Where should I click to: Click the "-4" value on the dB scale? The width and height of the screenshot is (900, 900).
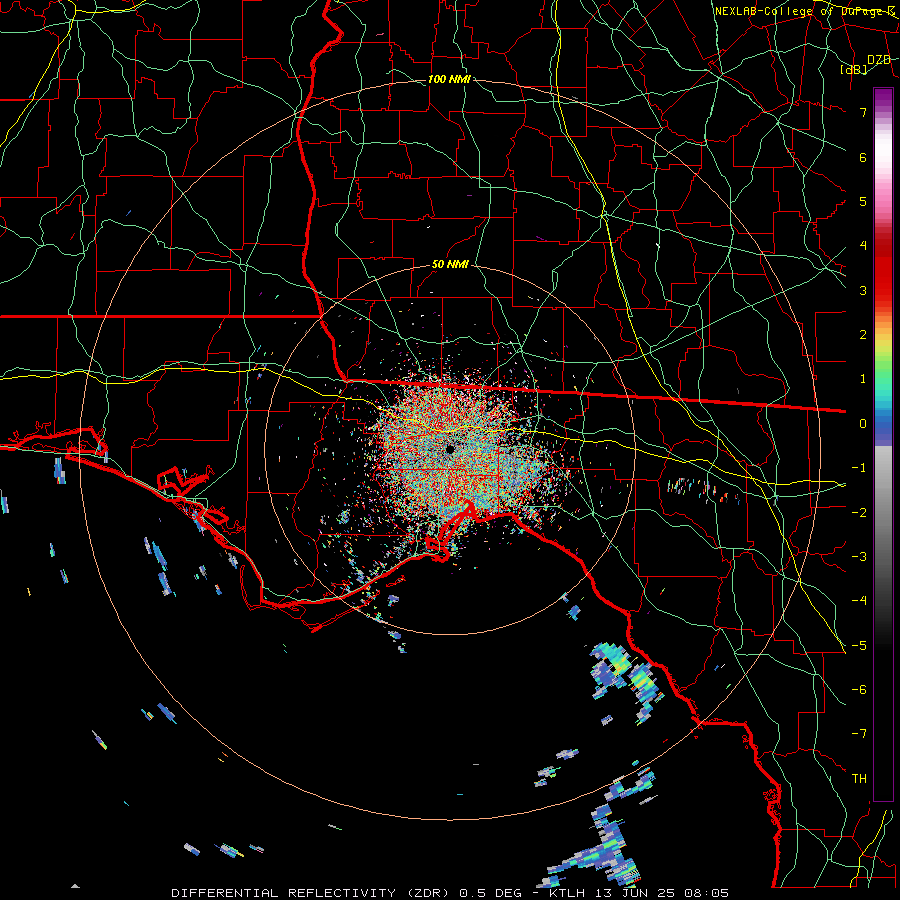[x=859, y=601]
